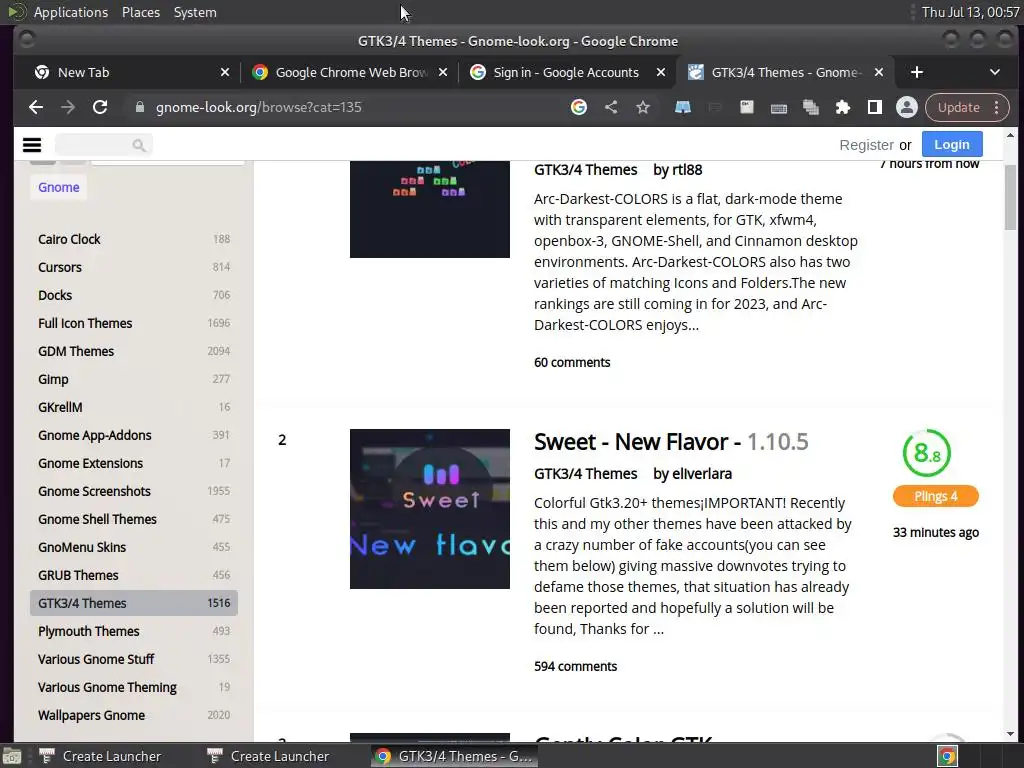Share this page via the share icon
The image size is (1024, 768).
611,107
